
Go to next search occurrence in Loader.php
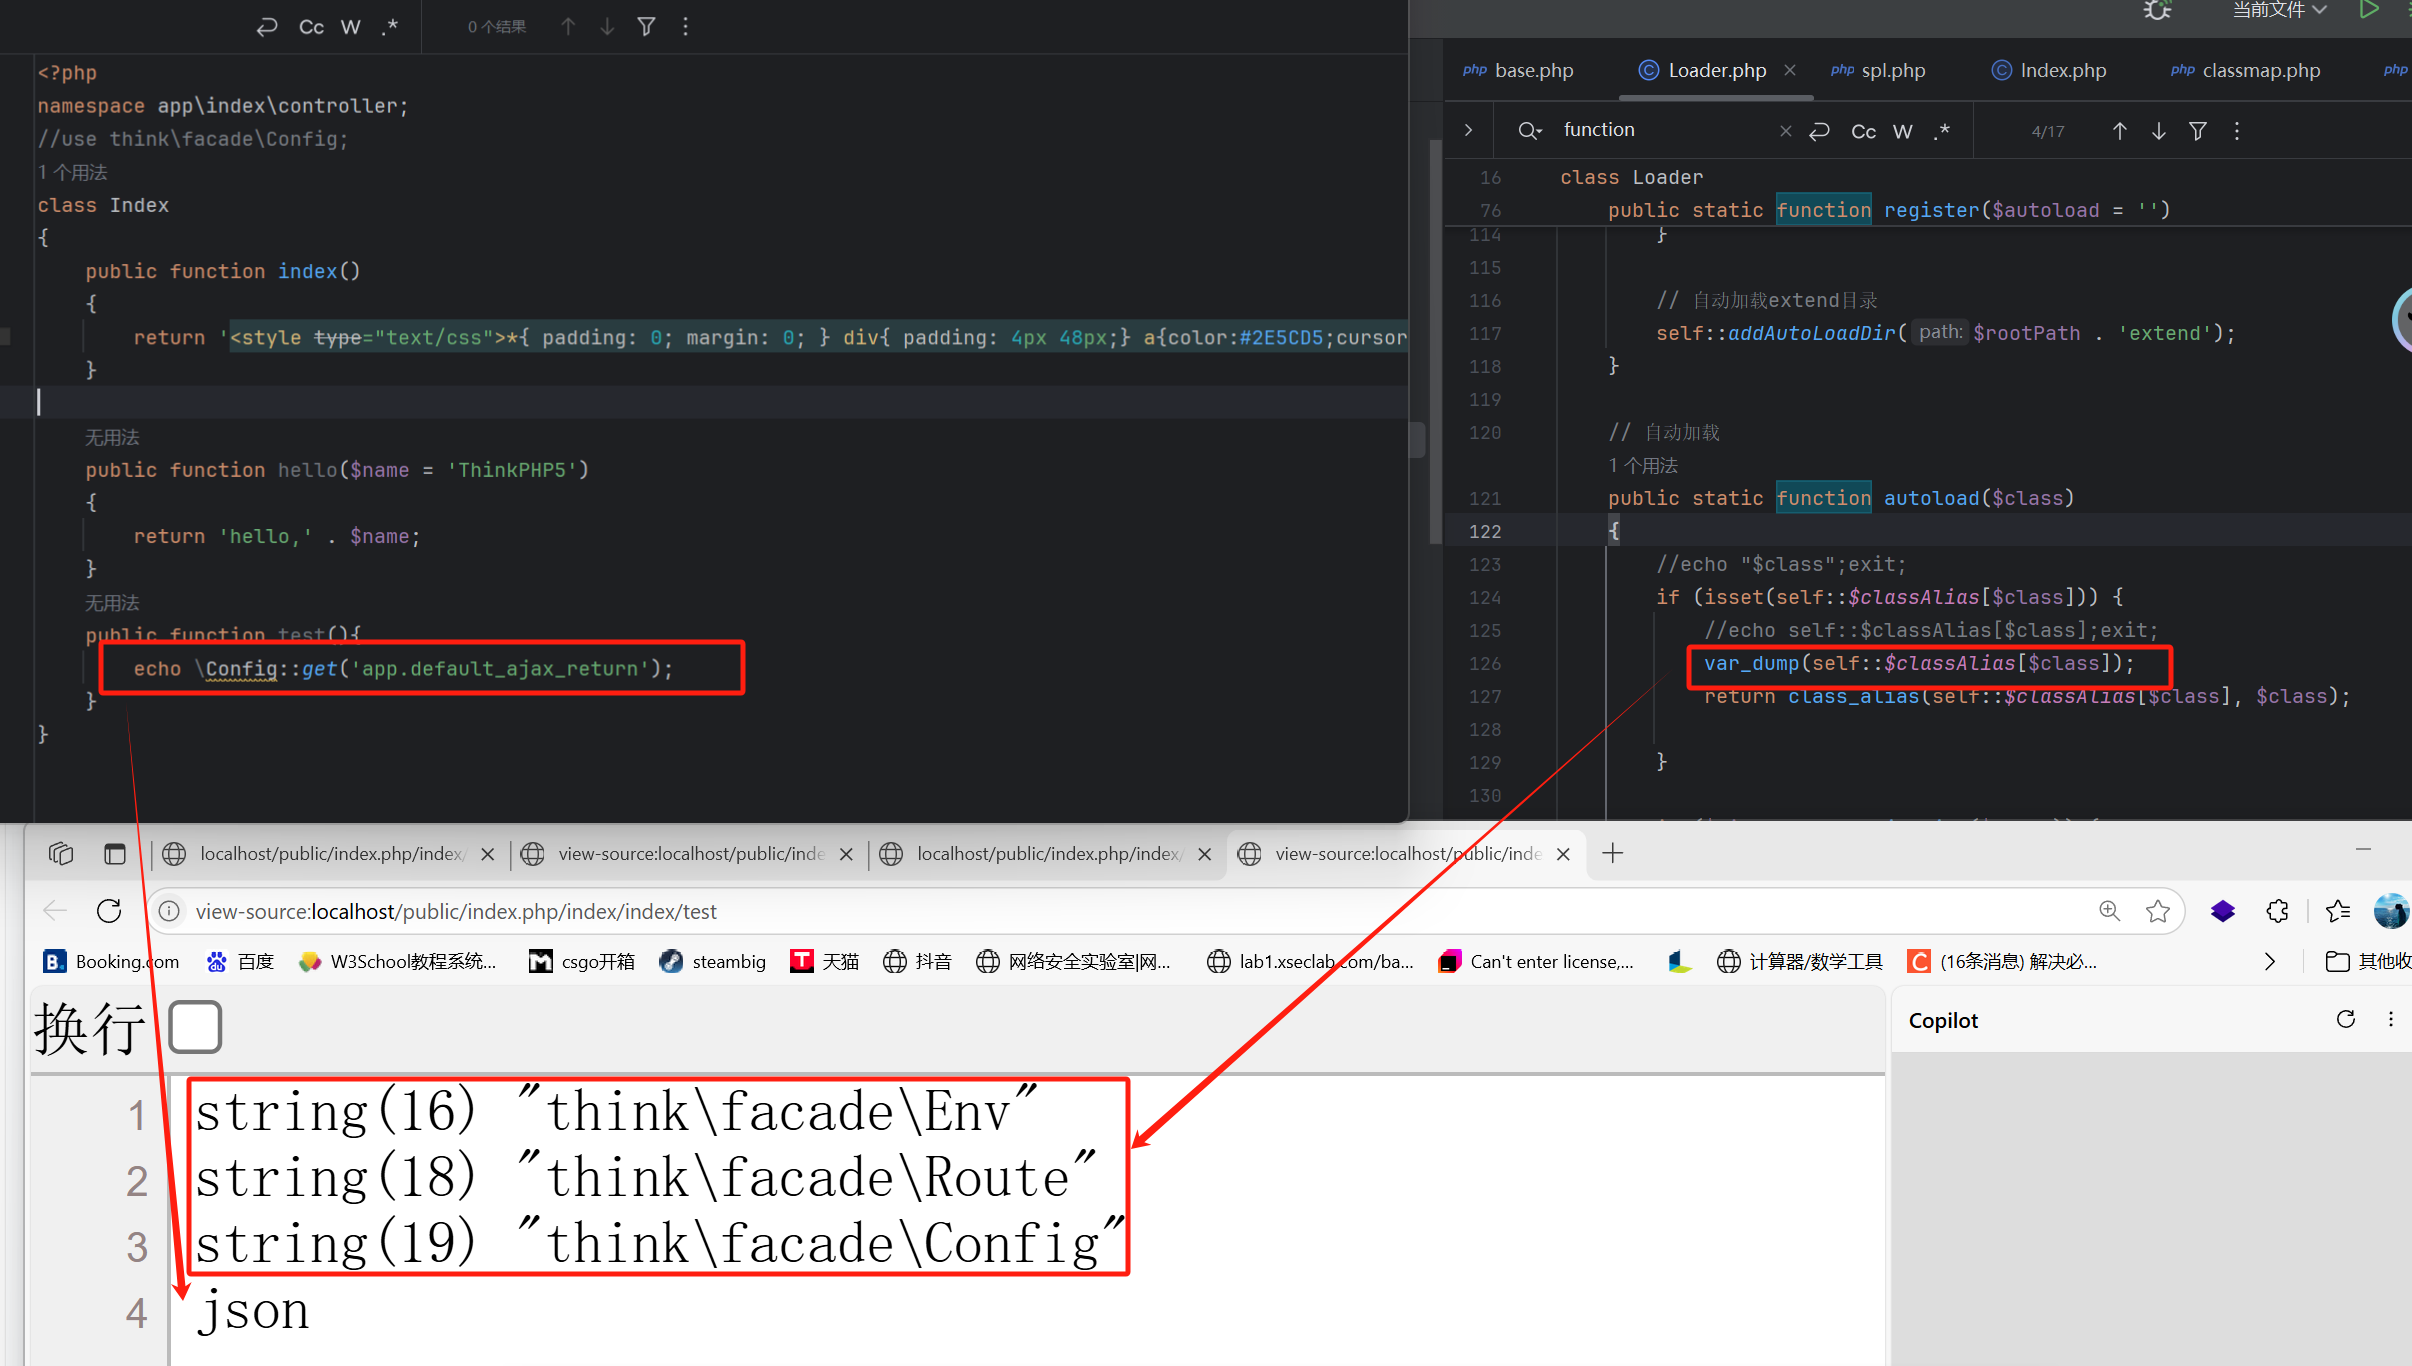click(x=2158, y=131)
